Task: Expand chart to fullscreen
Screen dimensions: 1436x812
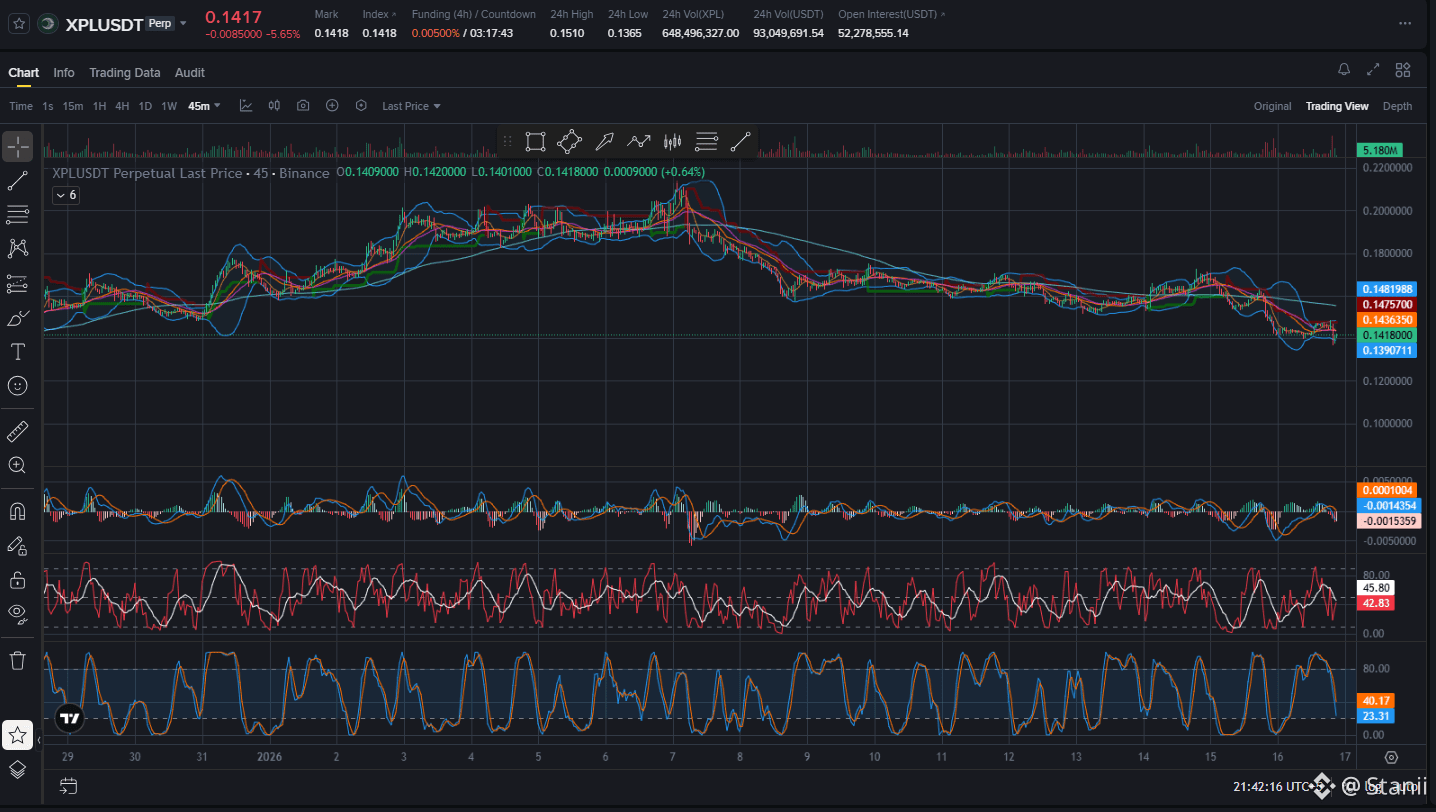Action: click(1373, 70)
